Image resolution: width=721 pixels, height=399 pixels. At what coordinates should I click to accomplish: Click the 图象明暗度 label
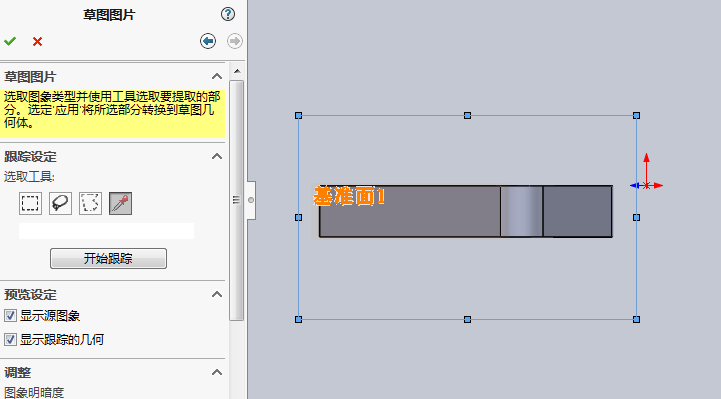coord(34,393)
